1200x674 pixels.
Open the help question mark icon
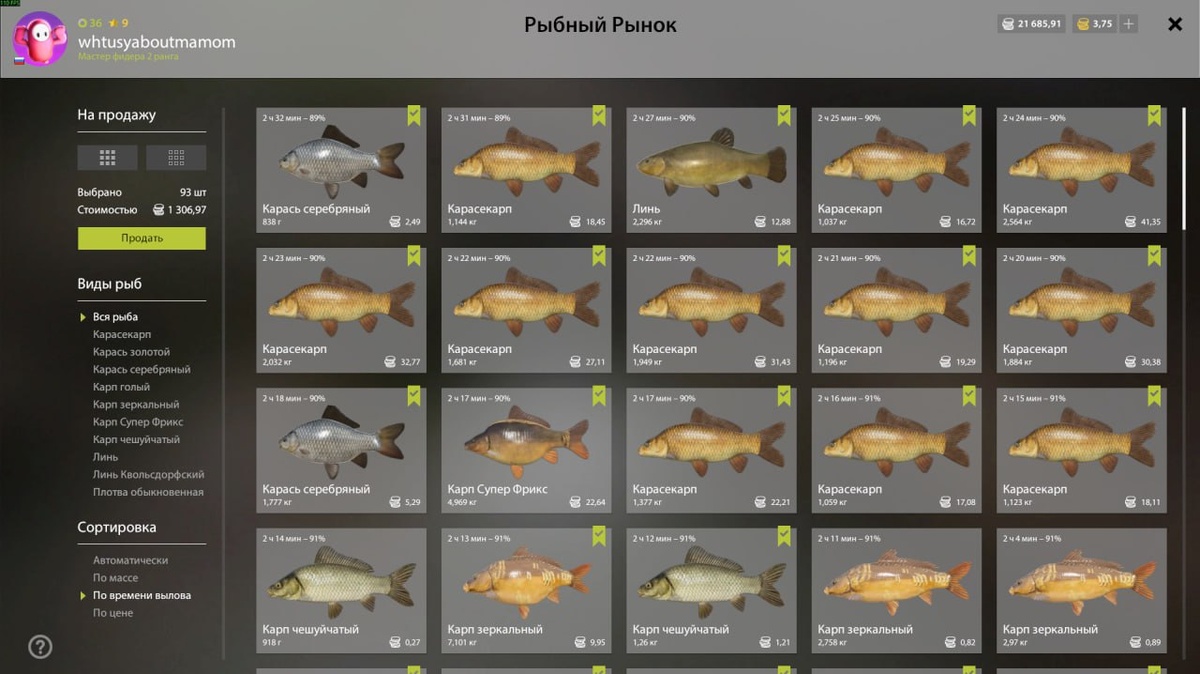click(40, 646)
